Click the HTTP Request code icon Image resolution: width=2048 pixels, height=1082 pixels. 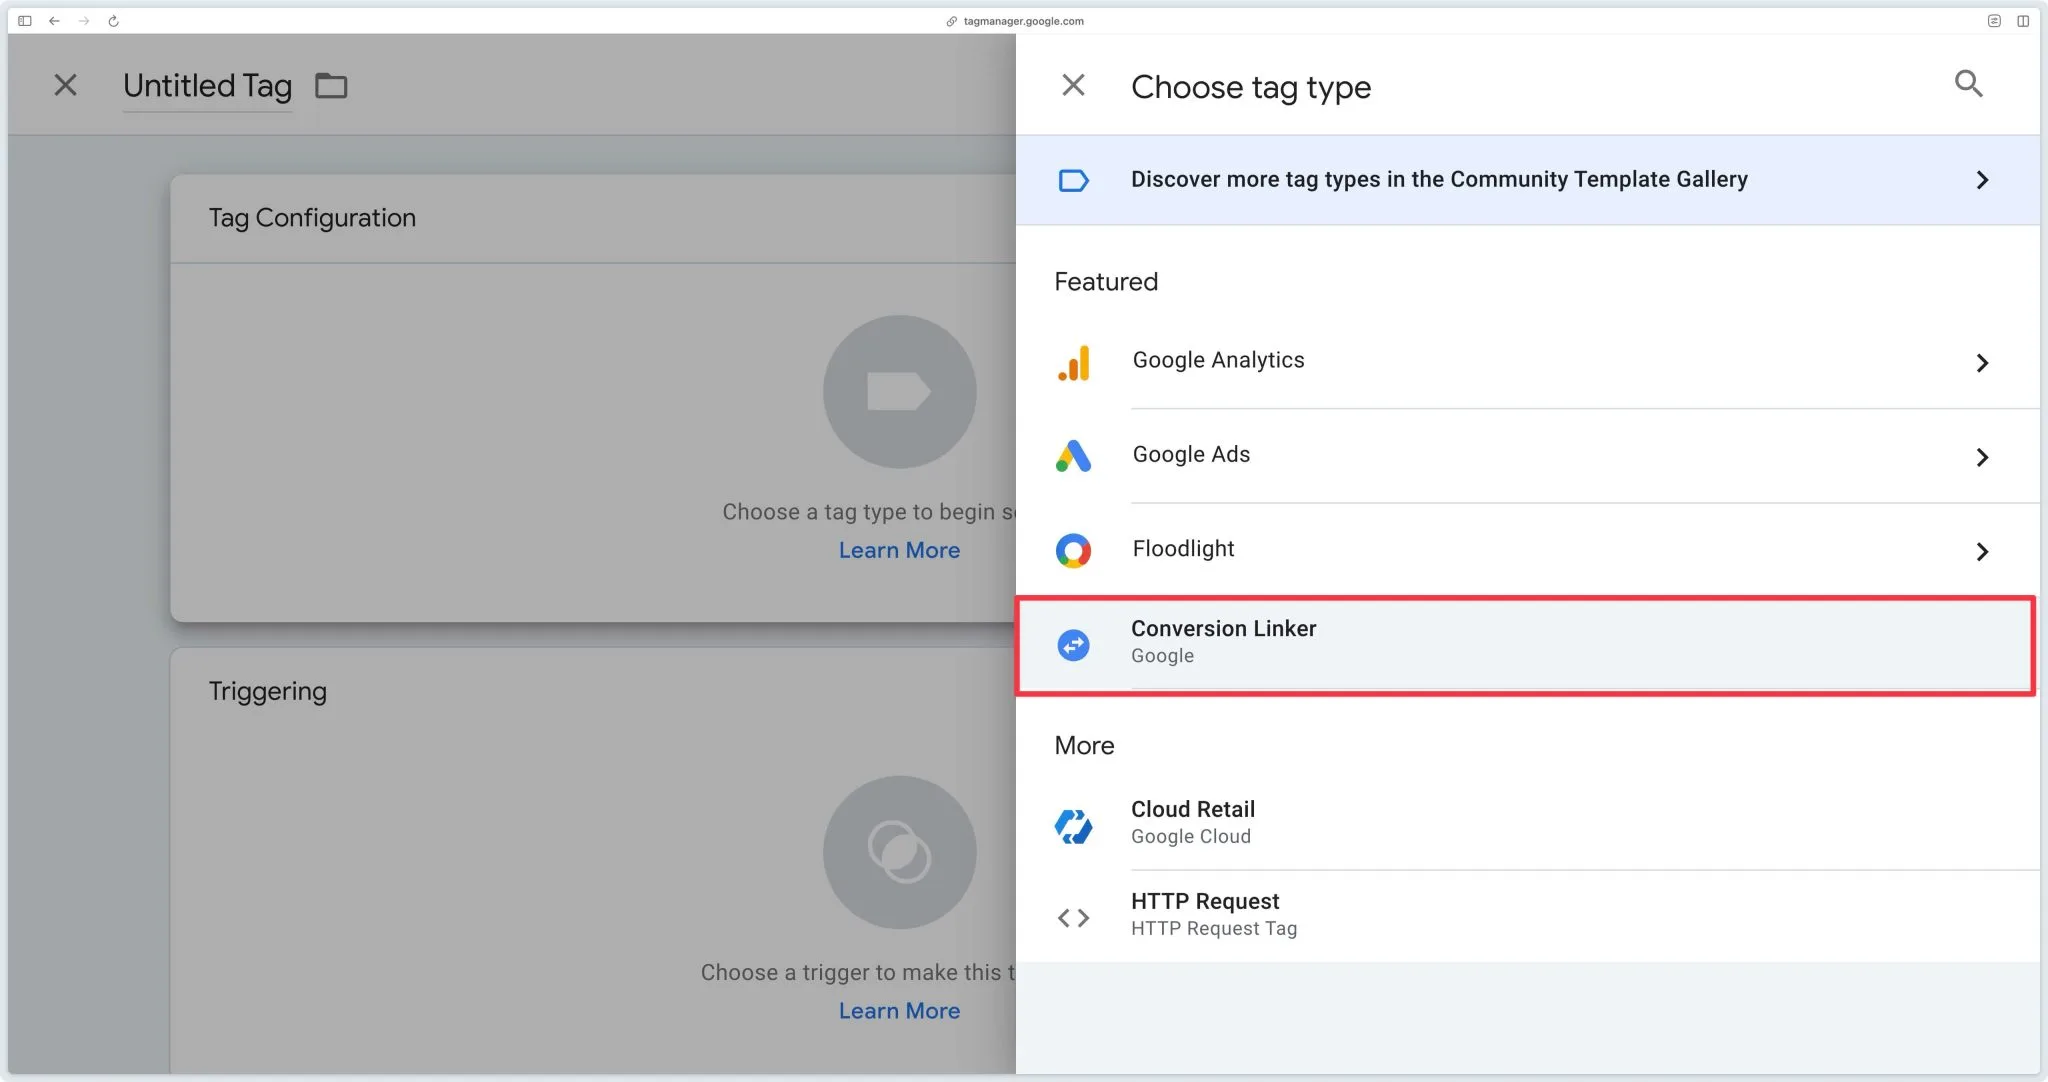tap(1073, 917)
